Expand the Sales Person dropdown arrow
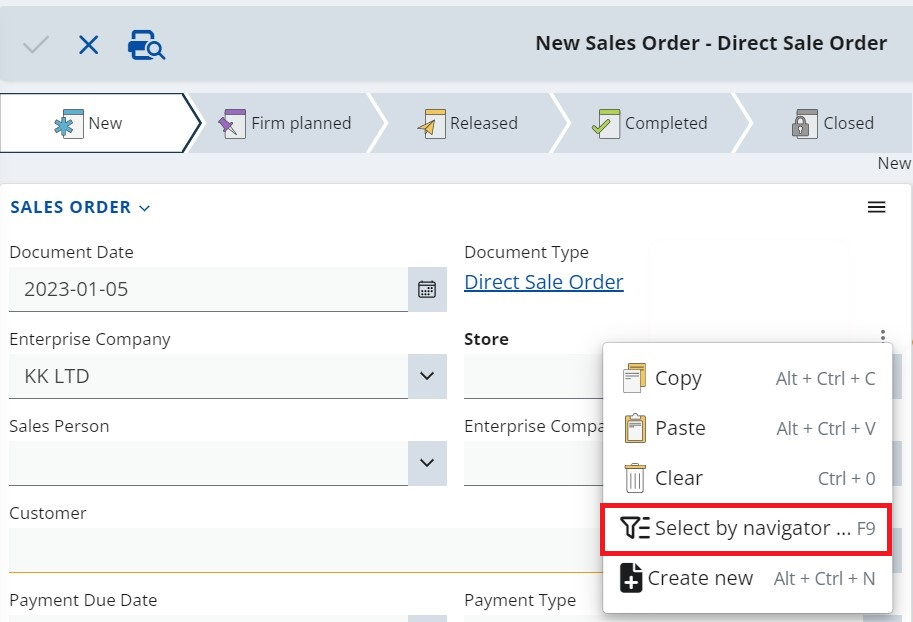The width and height of the screenshot is (913, 622). tap(427, 463)
